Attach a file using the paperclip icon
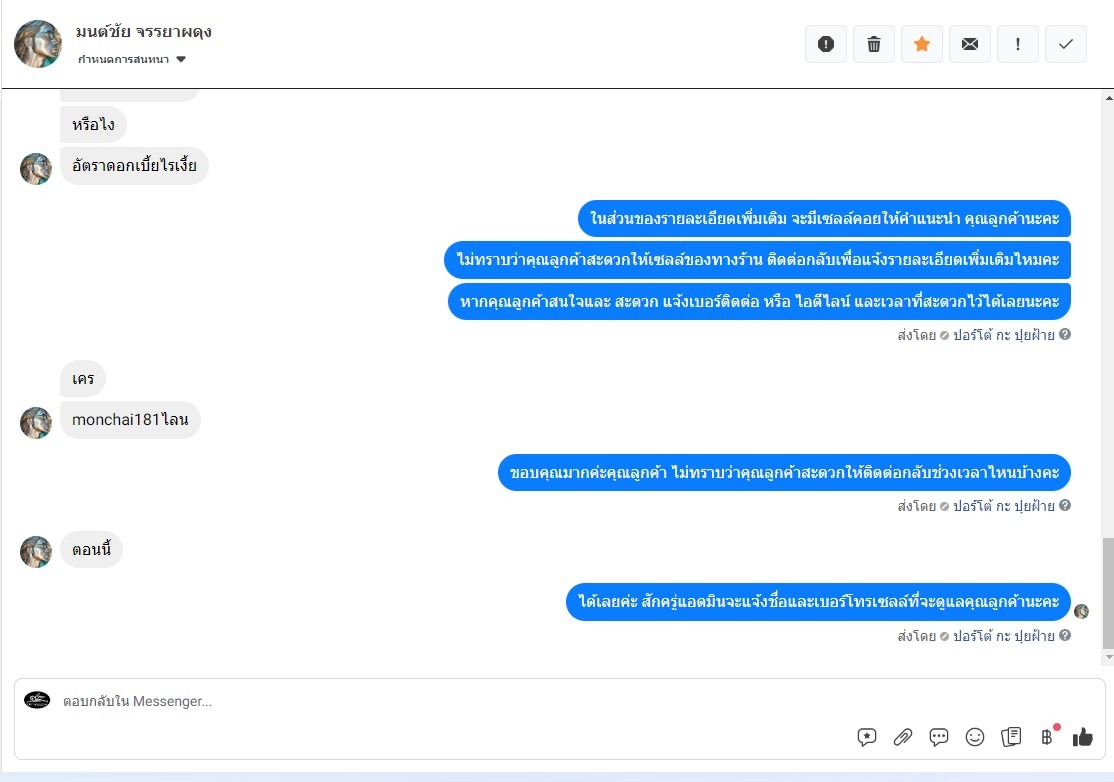This screenshot has height=782, width=1114. [903, 737]
